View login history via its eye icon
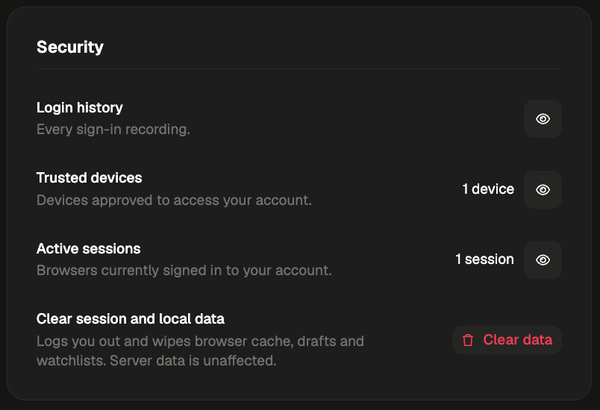 (543, 119)
